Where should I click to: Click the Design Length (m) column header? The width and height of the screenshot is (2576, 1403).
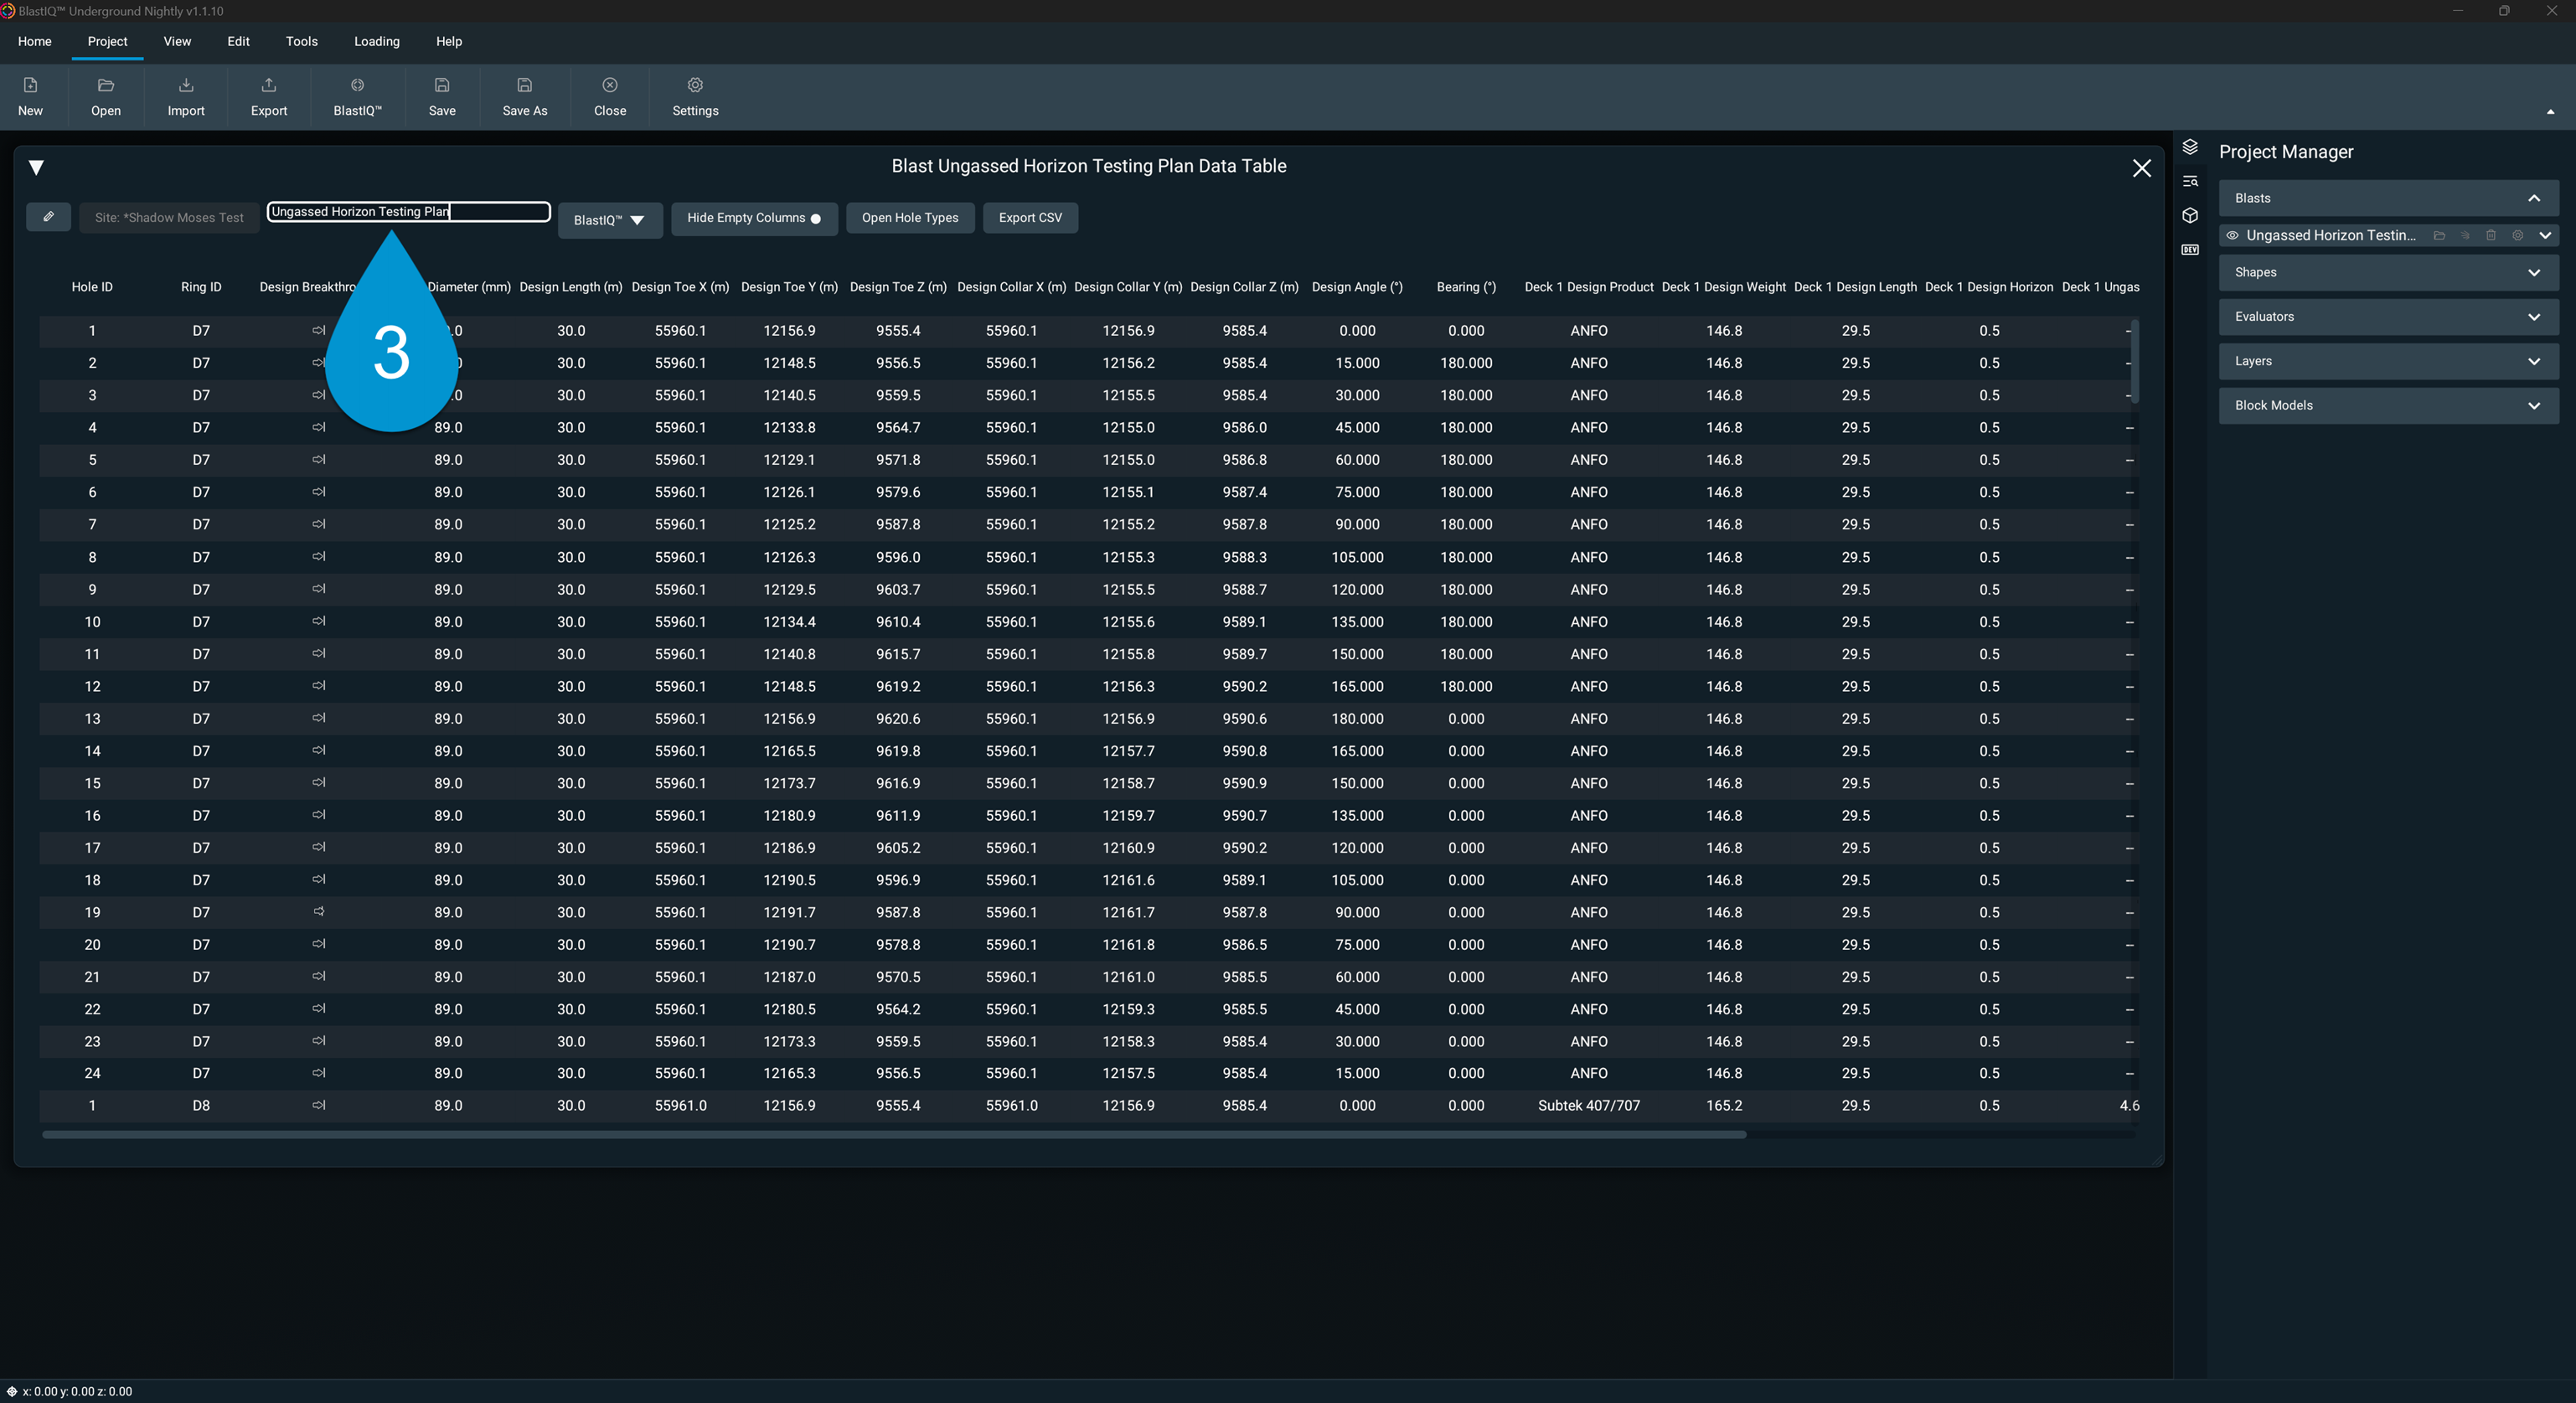coord(571,287)
